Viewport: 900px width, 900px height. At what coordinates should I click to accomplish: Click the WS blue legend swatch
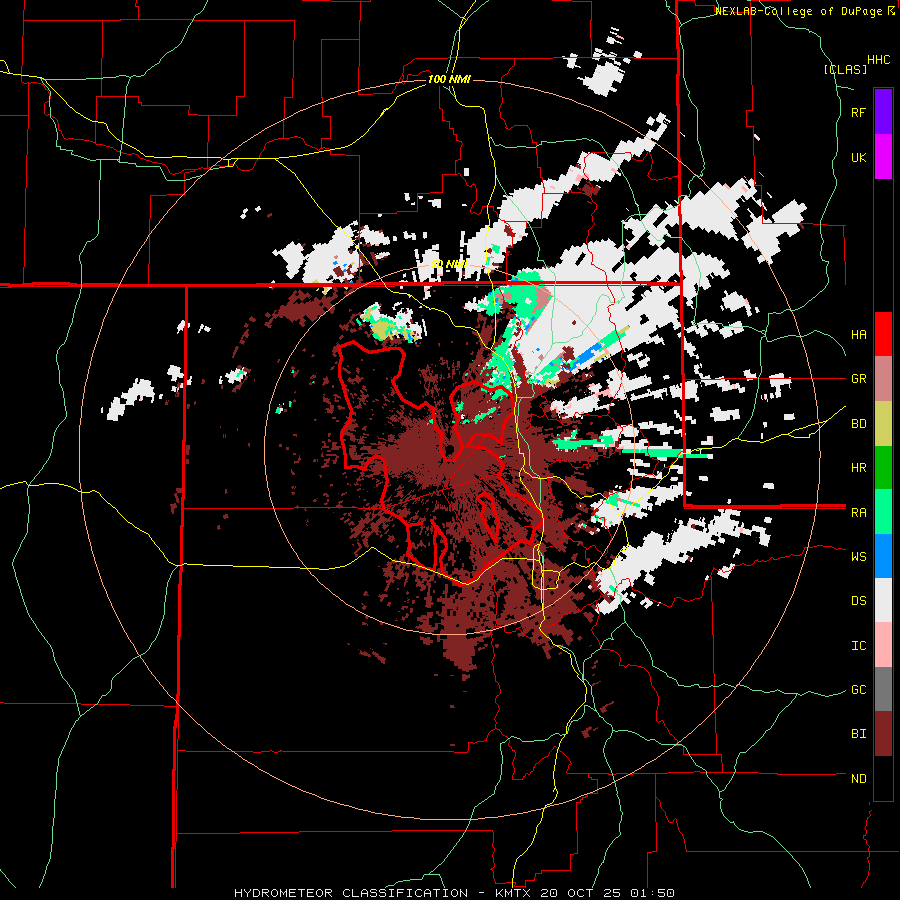(x=883, y=556)
